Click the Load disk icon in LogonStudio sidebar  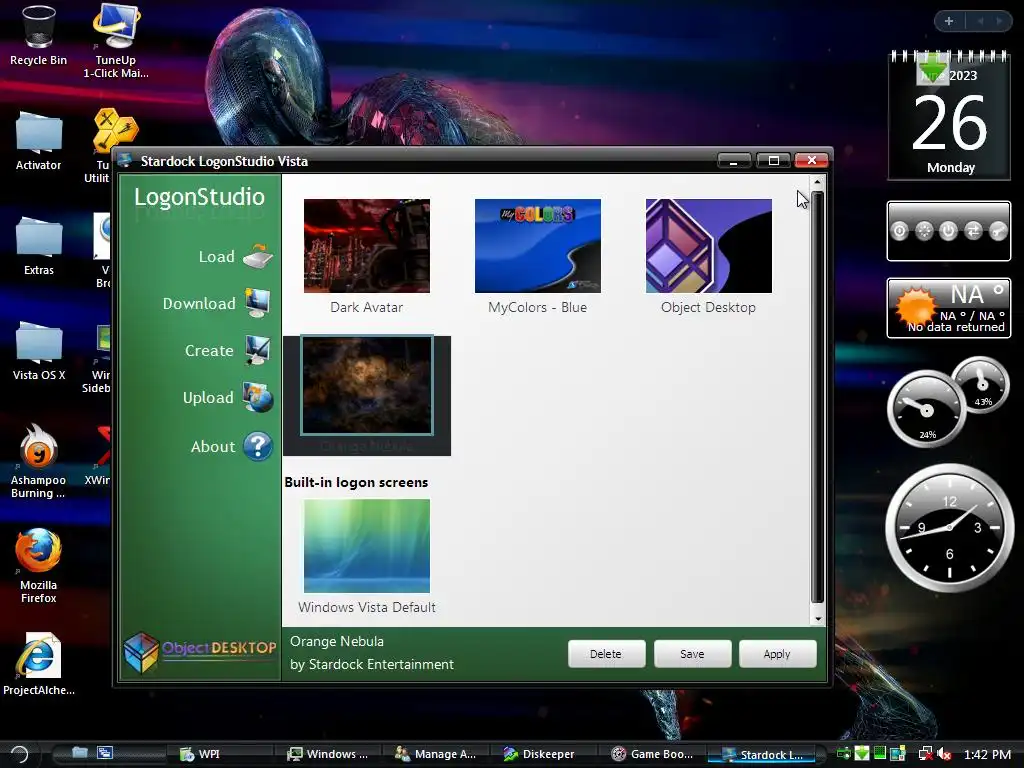[x=258, y=257]
